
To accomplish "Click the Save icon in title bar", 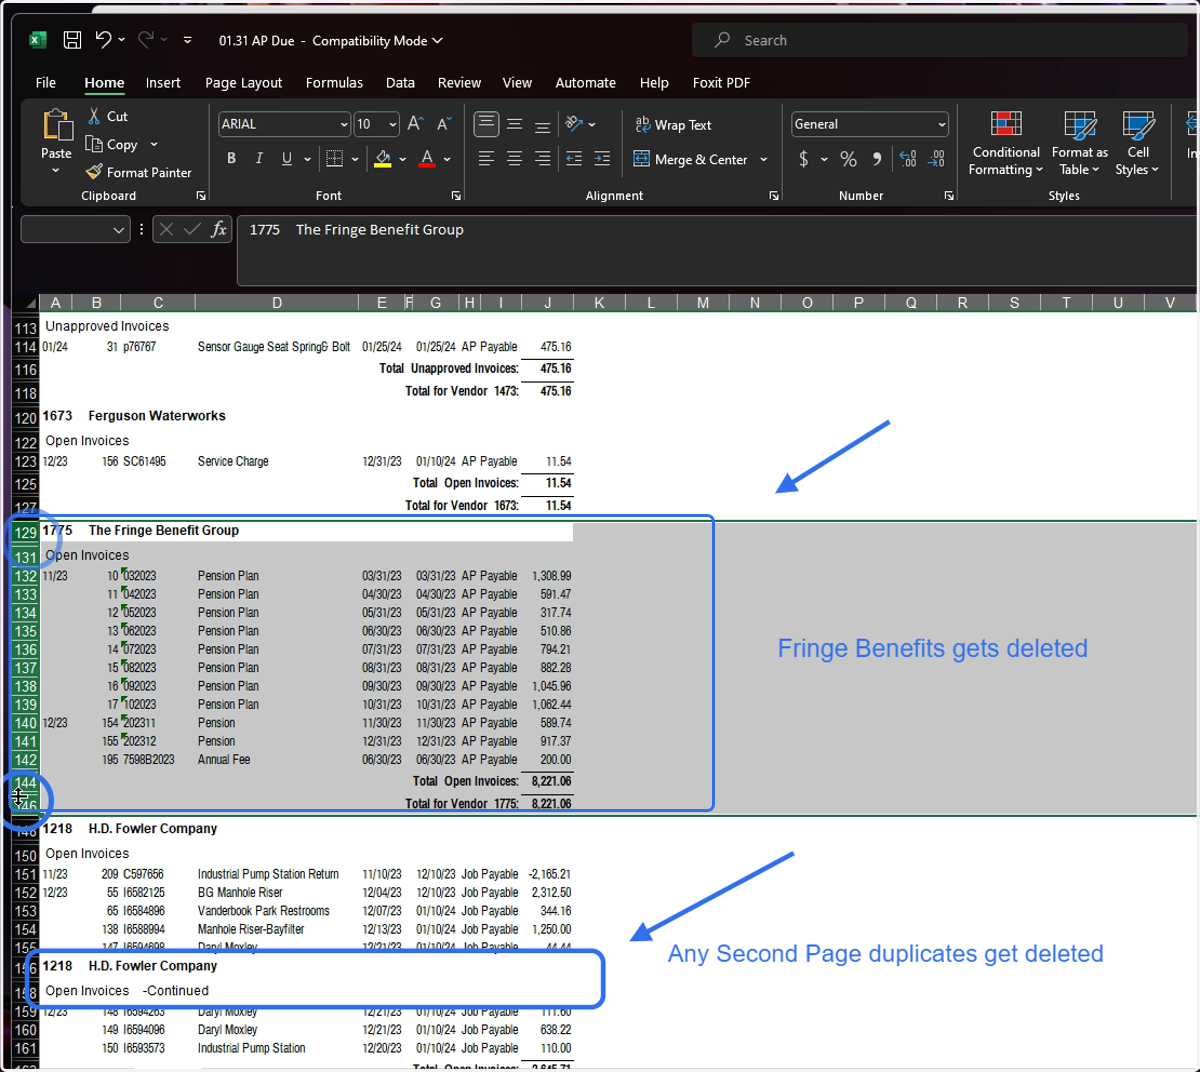I will (72, 40).
